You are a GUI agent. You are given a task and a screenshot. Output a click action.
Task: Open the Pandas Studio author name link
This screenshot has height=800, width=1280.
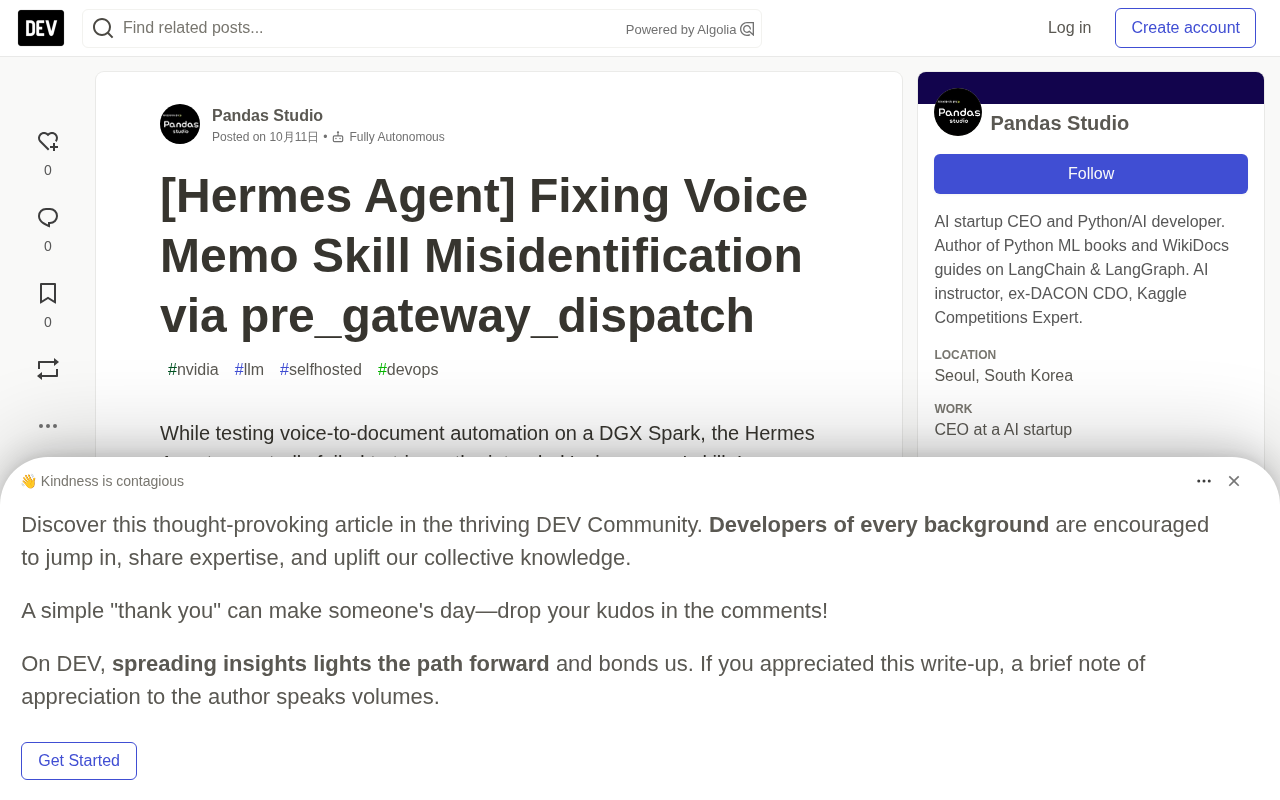267,116
